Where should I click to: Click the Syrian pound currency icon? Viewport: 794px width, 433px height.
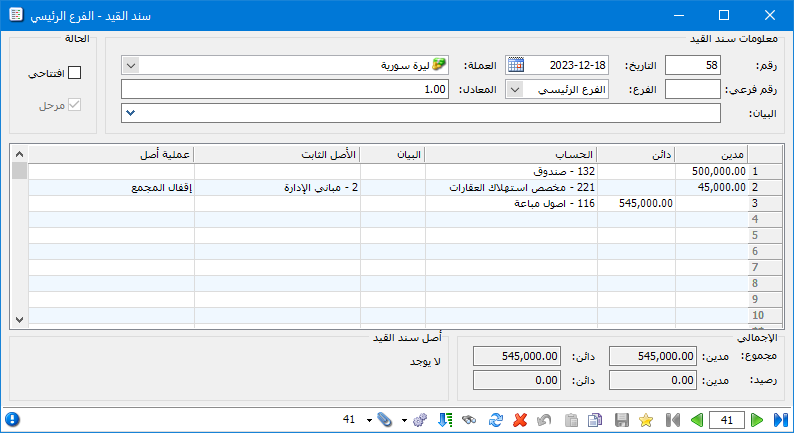click(x=439, y=64)
